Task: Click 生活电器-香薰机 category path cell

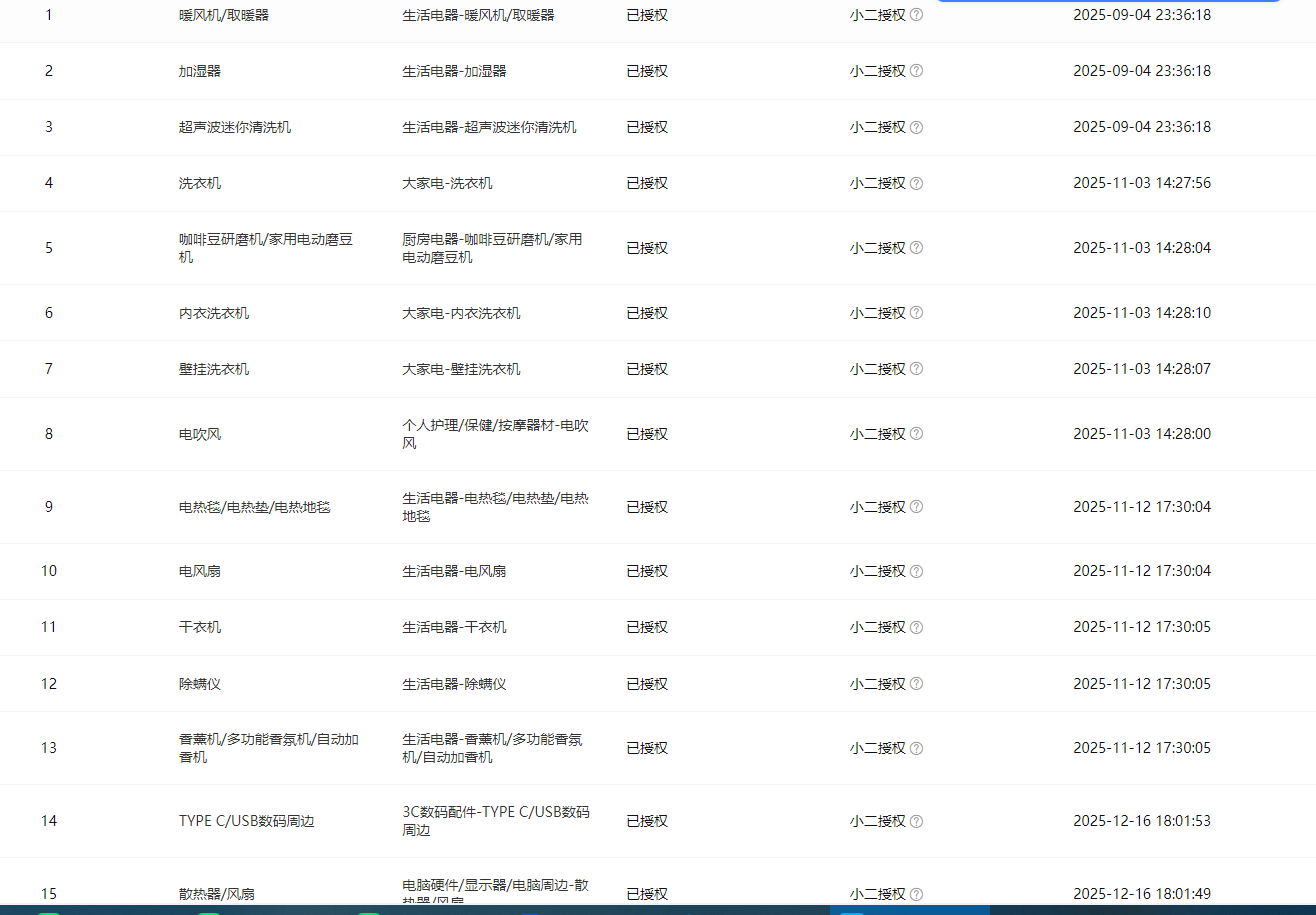Action: [x=493, y=748]
